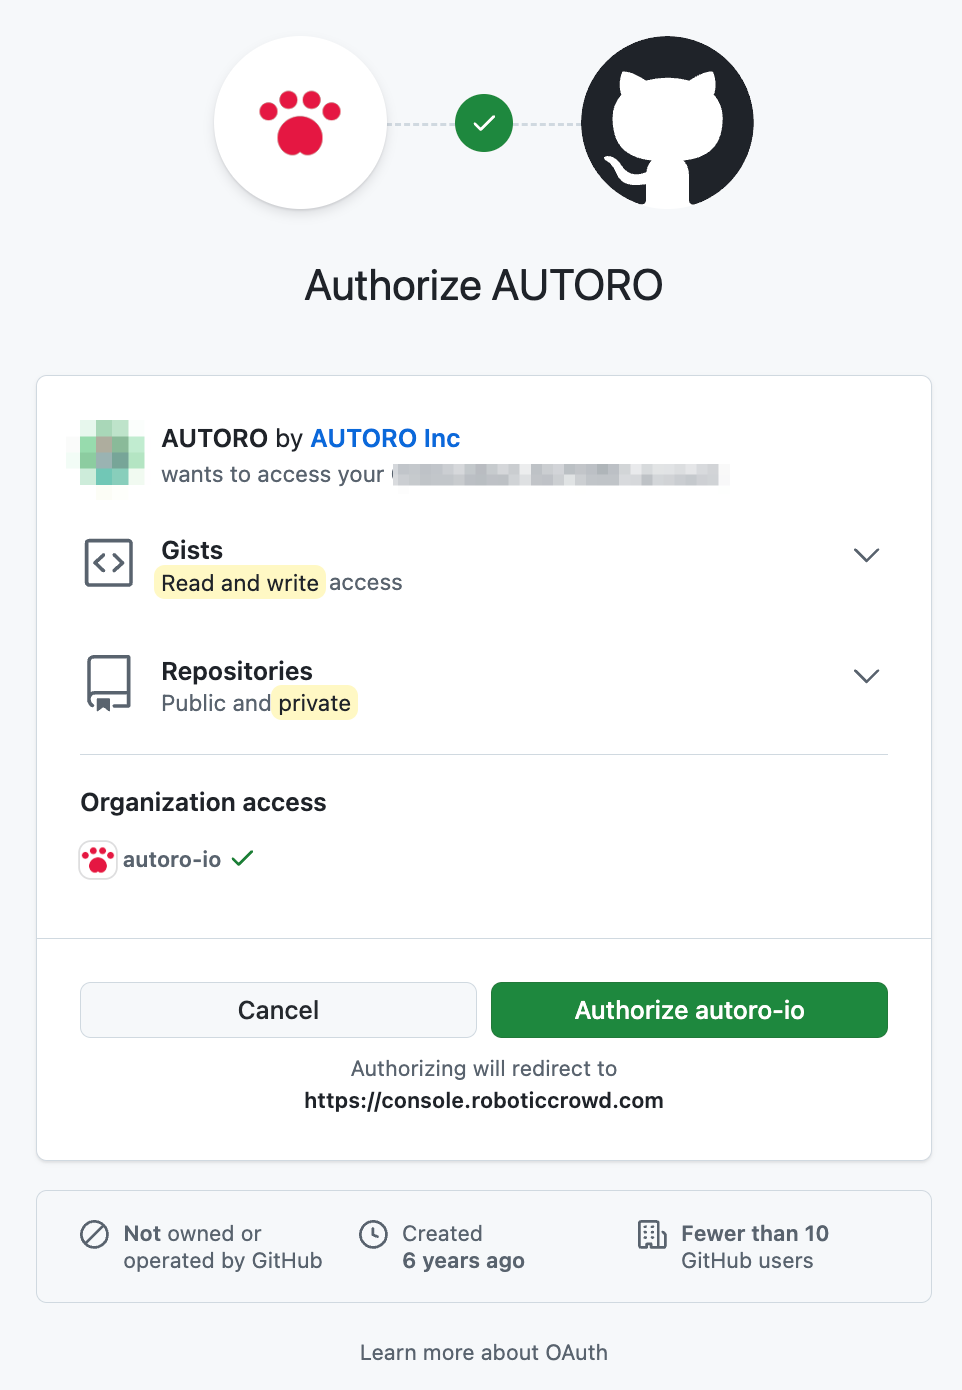Click the AUTORO red paw logo
This screenshot has height=1390, width=962.
pos(300,123)
